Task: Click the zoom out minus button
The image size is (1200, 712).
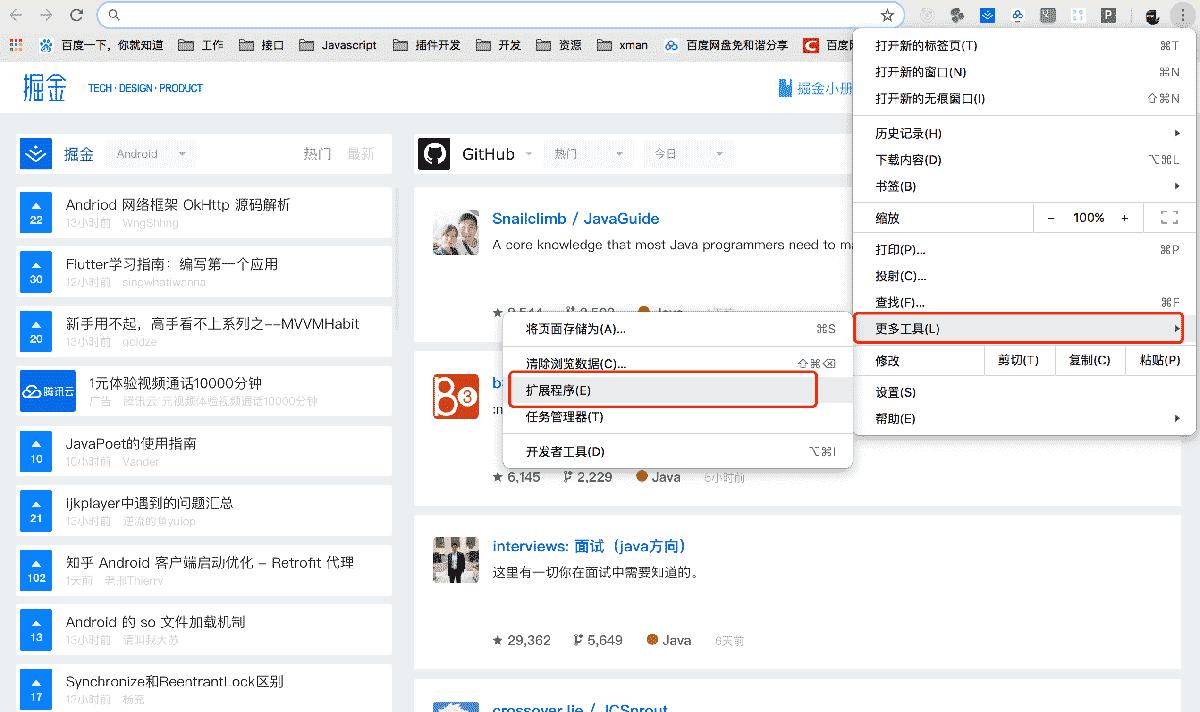Action: point(1051,218)
